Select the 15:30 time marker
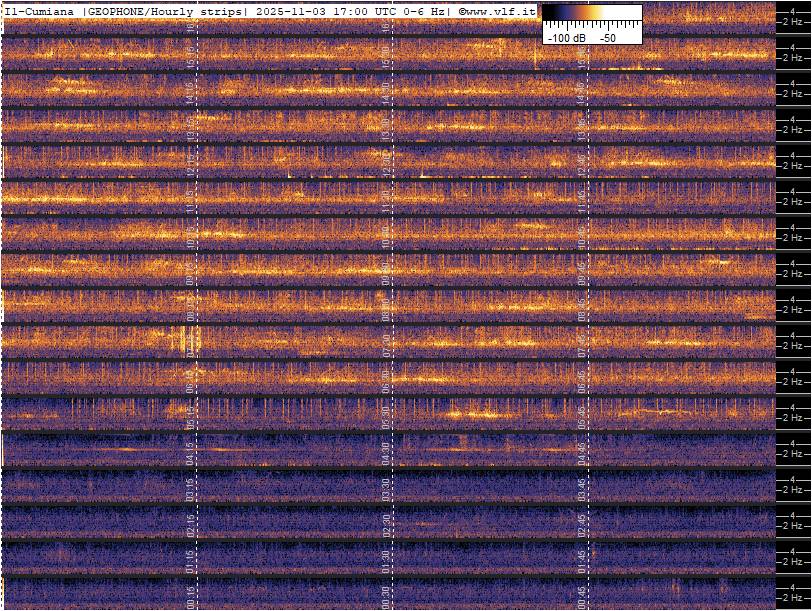The image size is (812, 611). click(x=386, y=56)
